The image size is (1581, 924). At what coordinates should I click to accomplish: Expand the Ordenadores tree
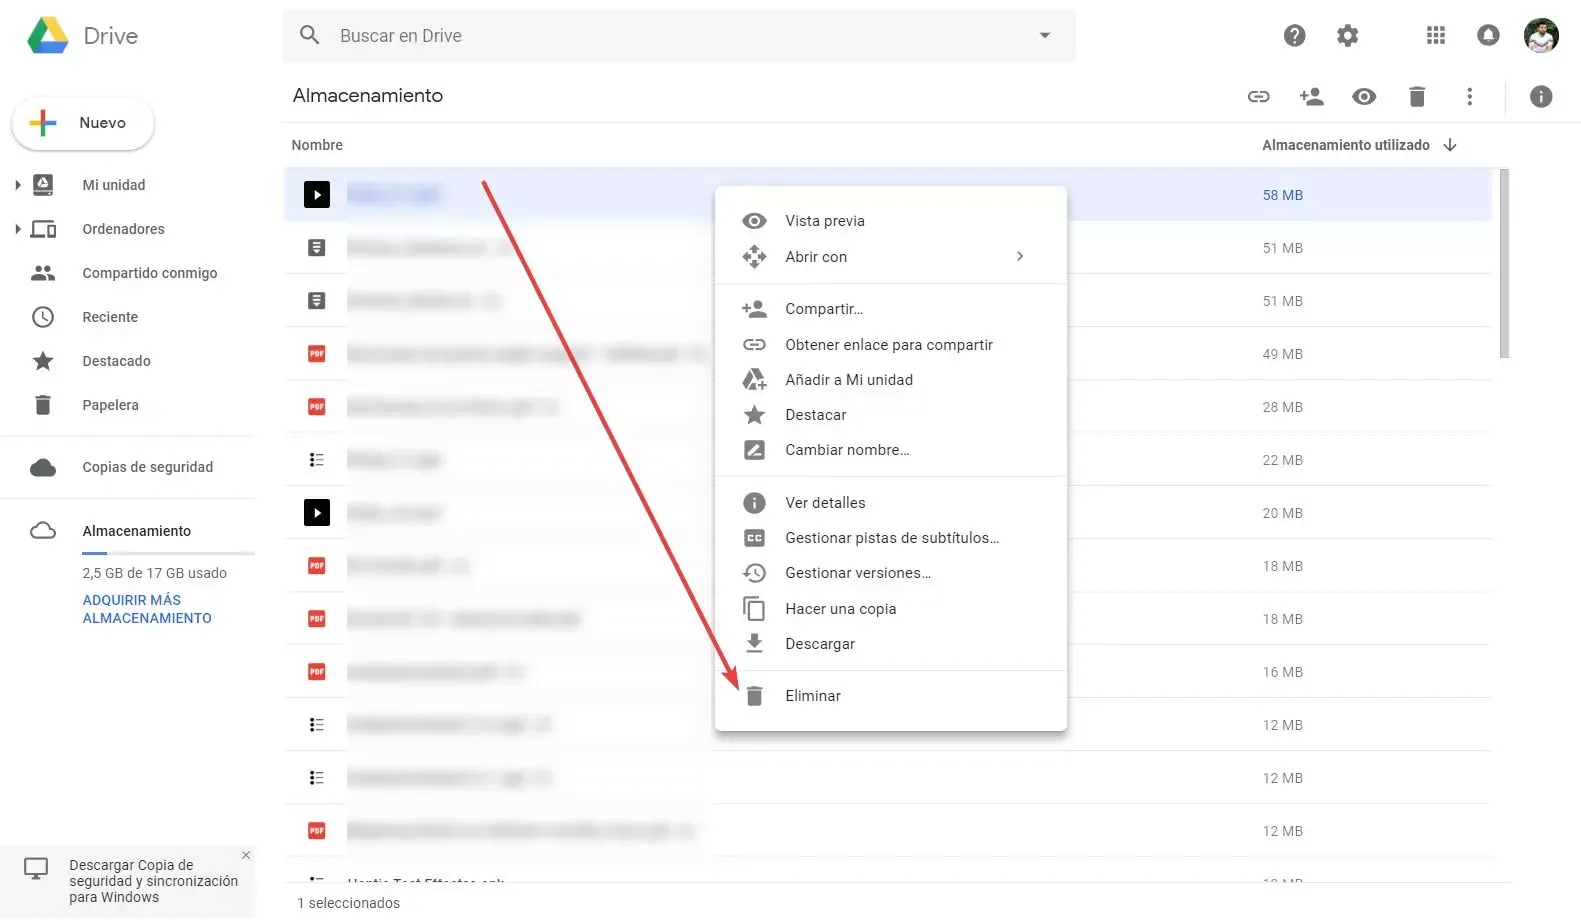coord(18,229)
